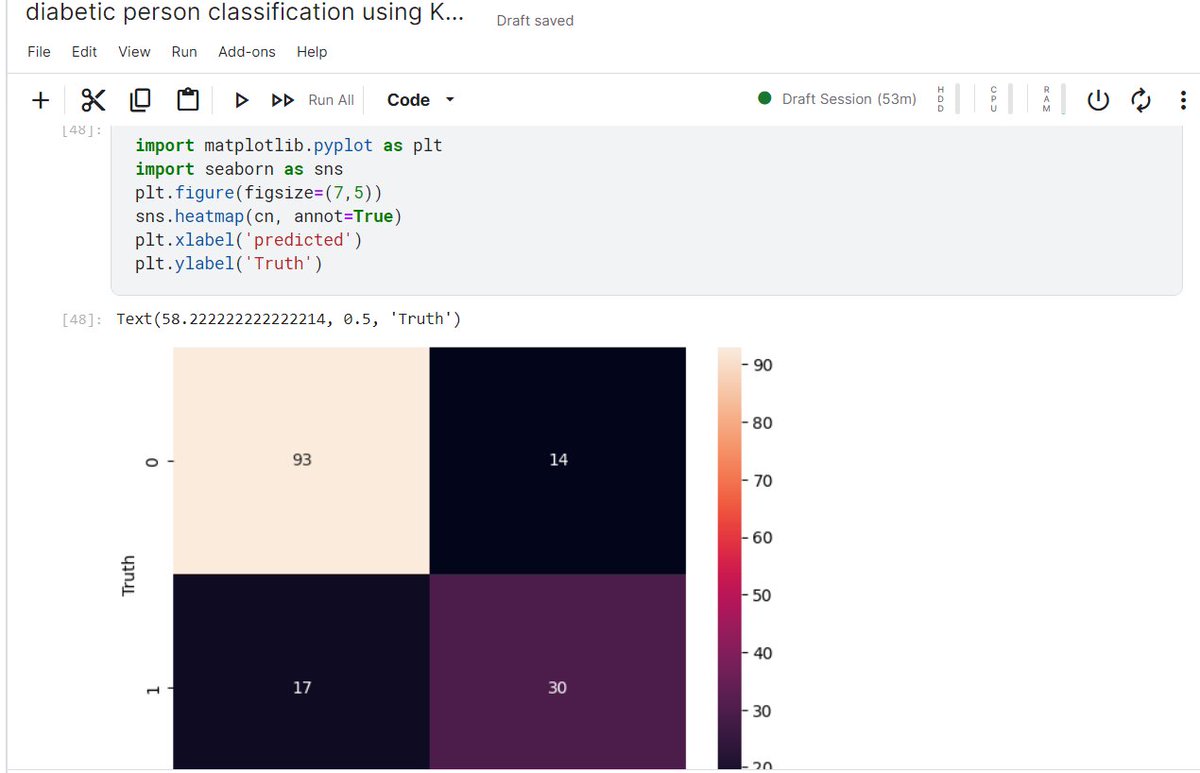This screenshot has width=1200, height=773.
Task: Click the CPU usage indicator
Action: (x=1001, y=99)
